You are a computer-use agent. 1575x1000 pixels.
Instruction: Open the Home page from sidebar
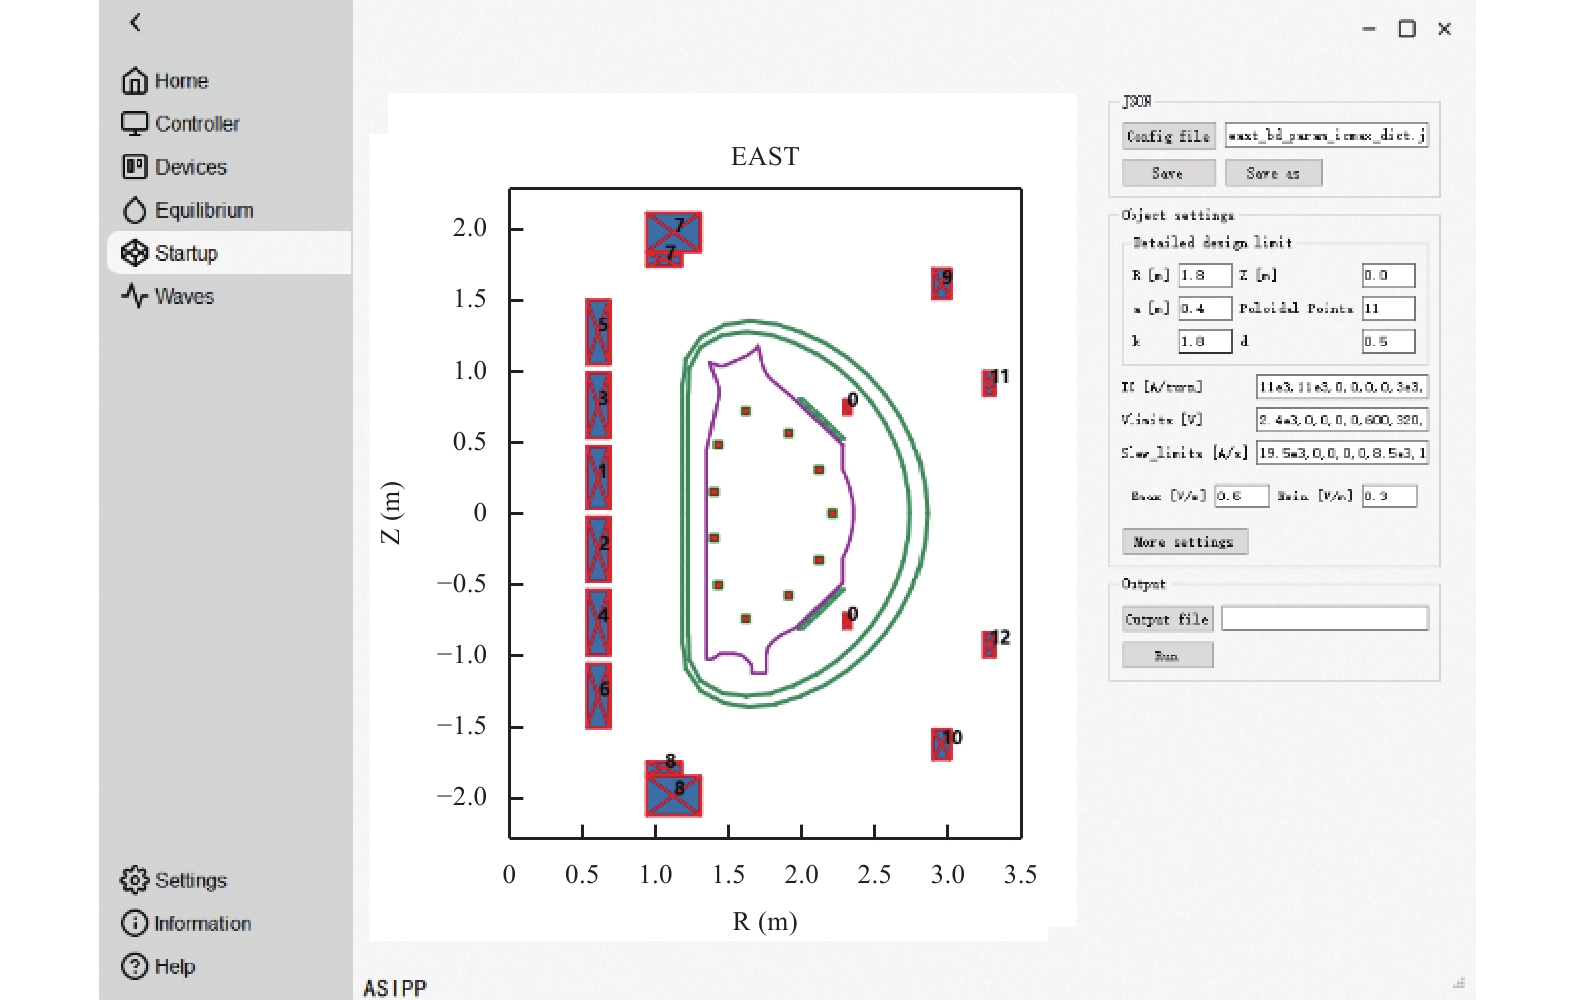[166, 81]
